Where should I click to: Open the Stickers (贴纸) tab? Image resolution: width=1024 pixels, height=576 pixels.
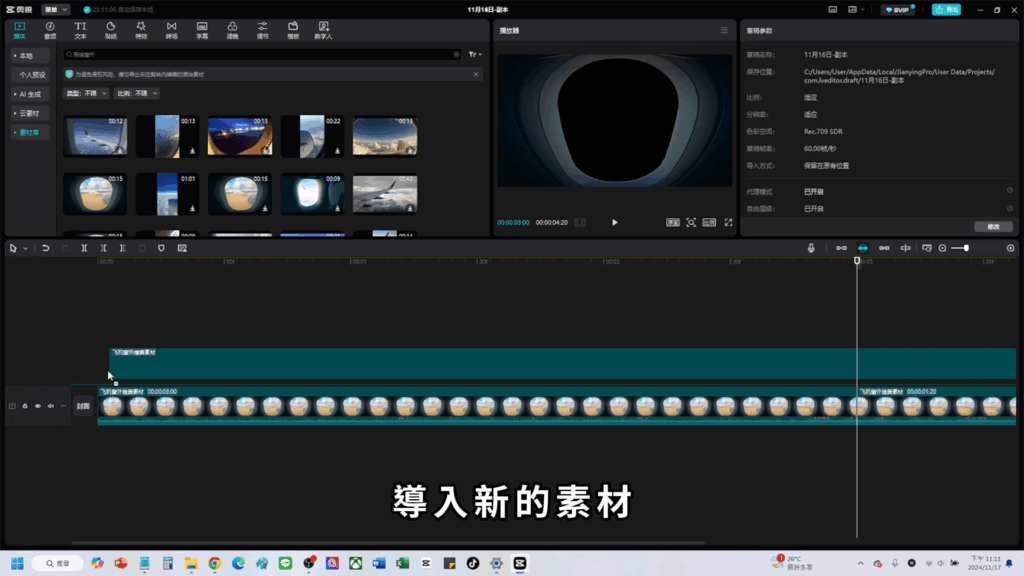[110, 30]
